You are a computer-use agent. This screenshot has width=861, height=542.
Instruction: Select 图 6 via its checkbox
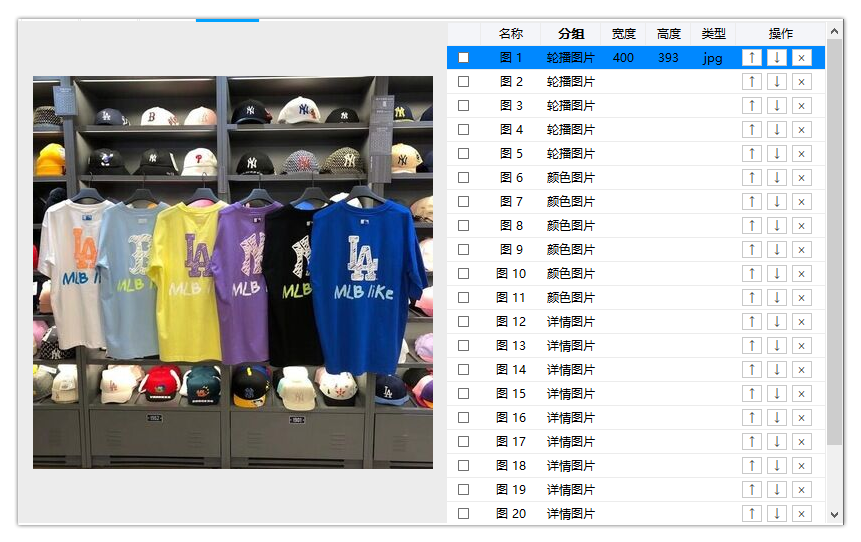pyautogui.click(x=463, y=177)
